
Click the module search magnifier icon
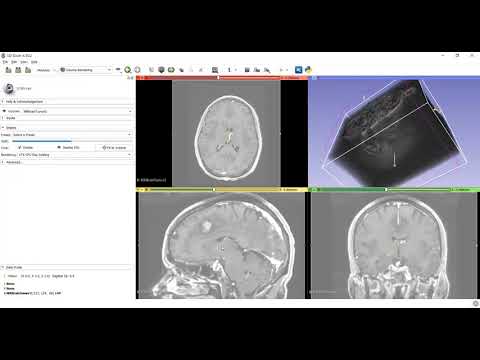click(54, 70)
